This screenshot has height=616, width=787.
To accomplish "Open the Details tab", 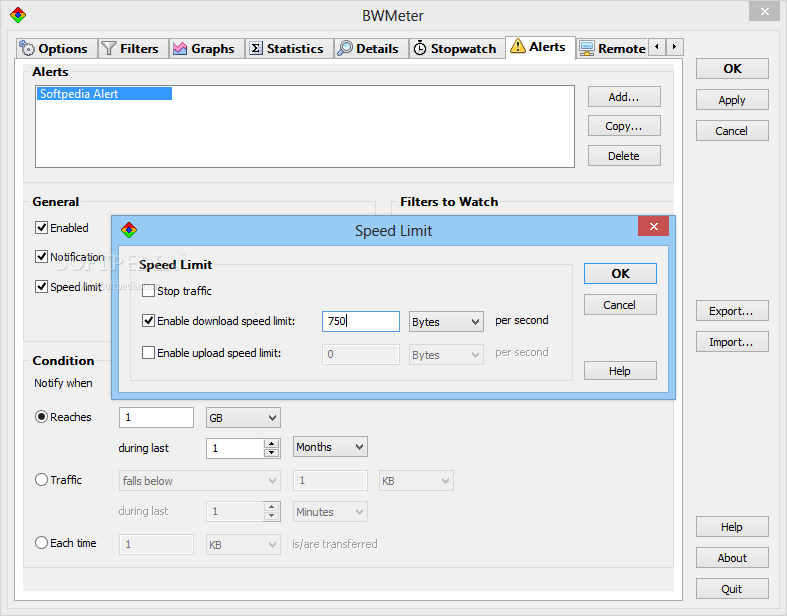I will pos(371,49).
